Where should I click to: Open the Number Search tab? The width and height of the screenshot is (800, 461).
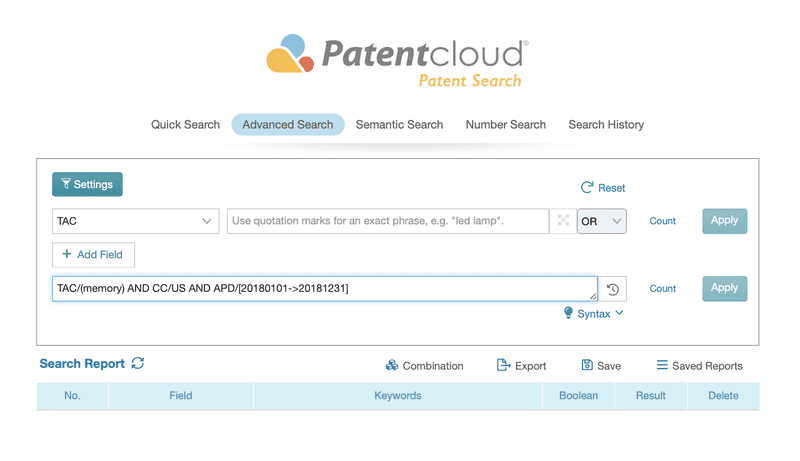tap(506, 124)
